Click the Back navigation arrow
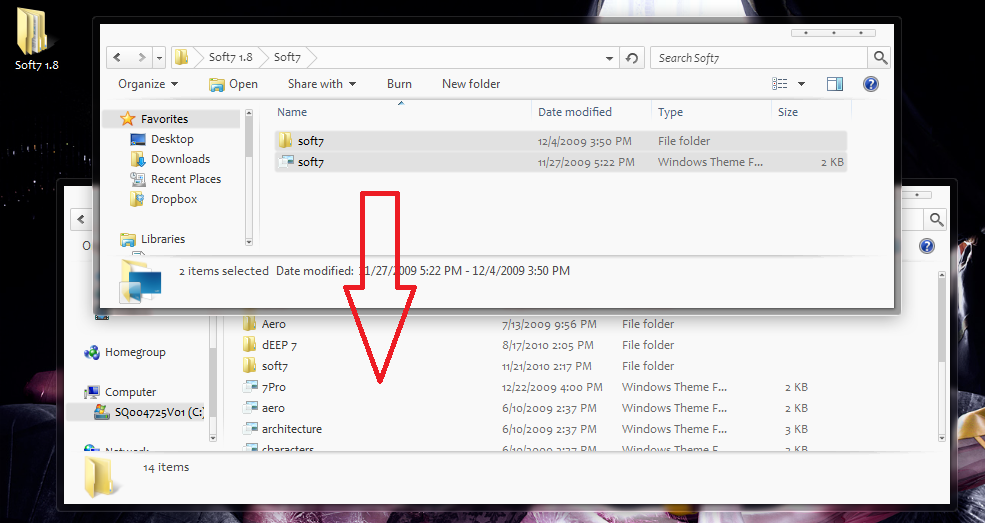The height and width of the screenshot is (523, 985). 118,58
